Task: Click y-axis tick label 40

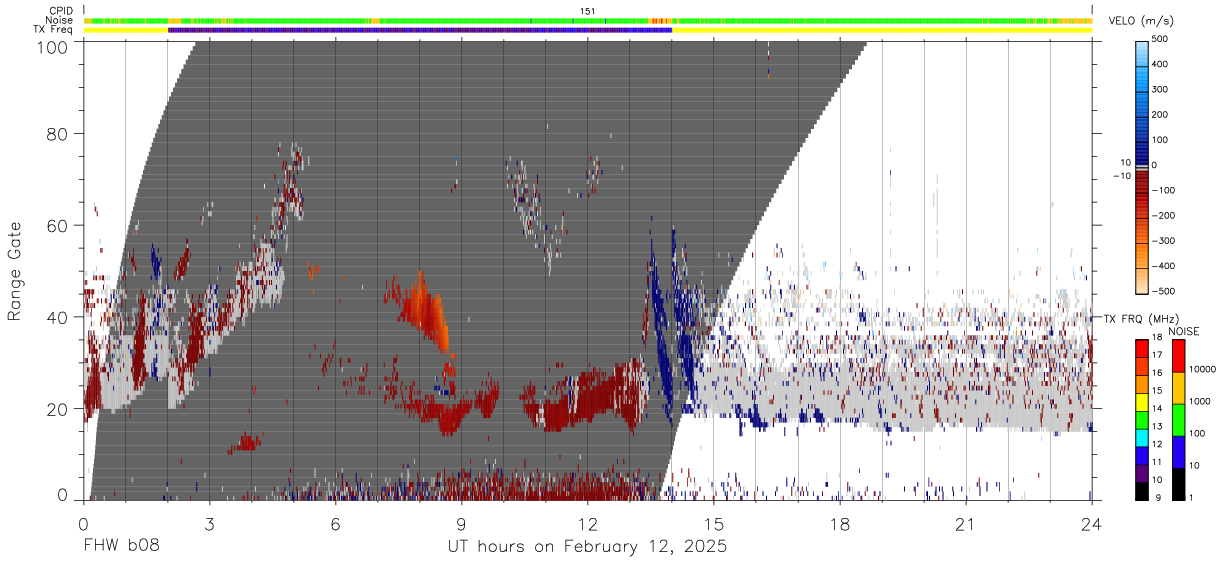Action: coord(59,317)
